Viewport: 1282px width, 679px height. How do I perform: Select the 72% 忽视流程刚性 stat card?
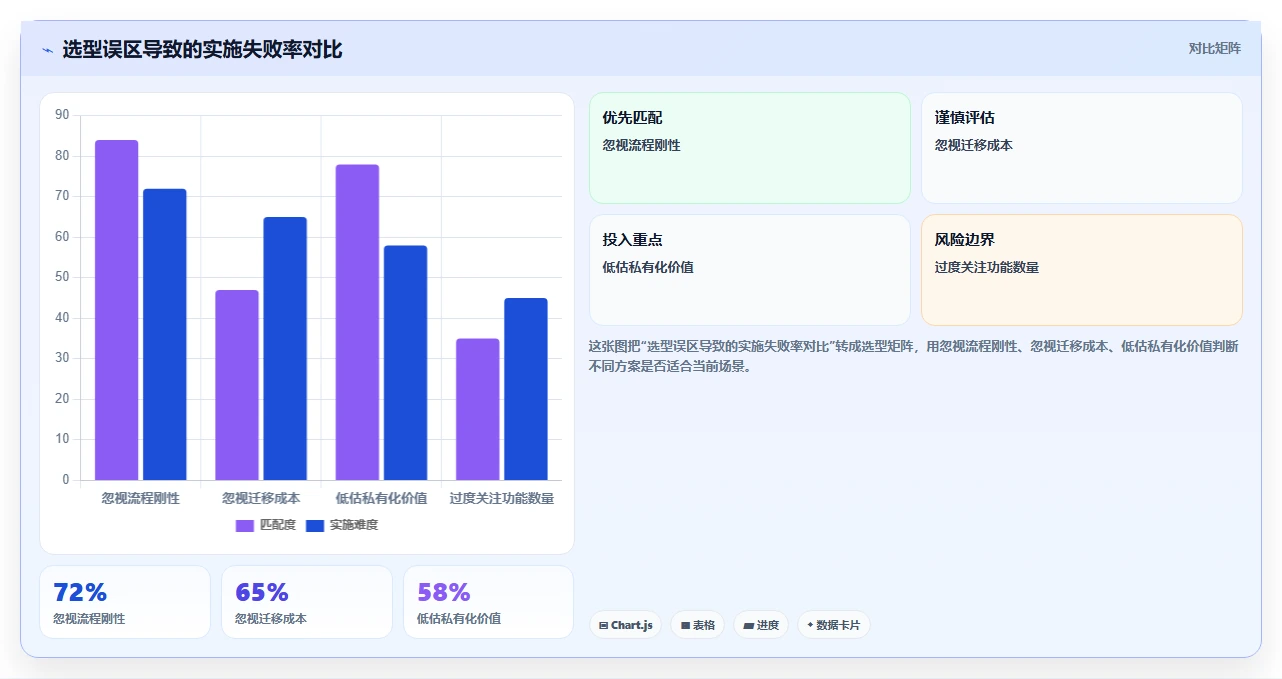[125, 602]
